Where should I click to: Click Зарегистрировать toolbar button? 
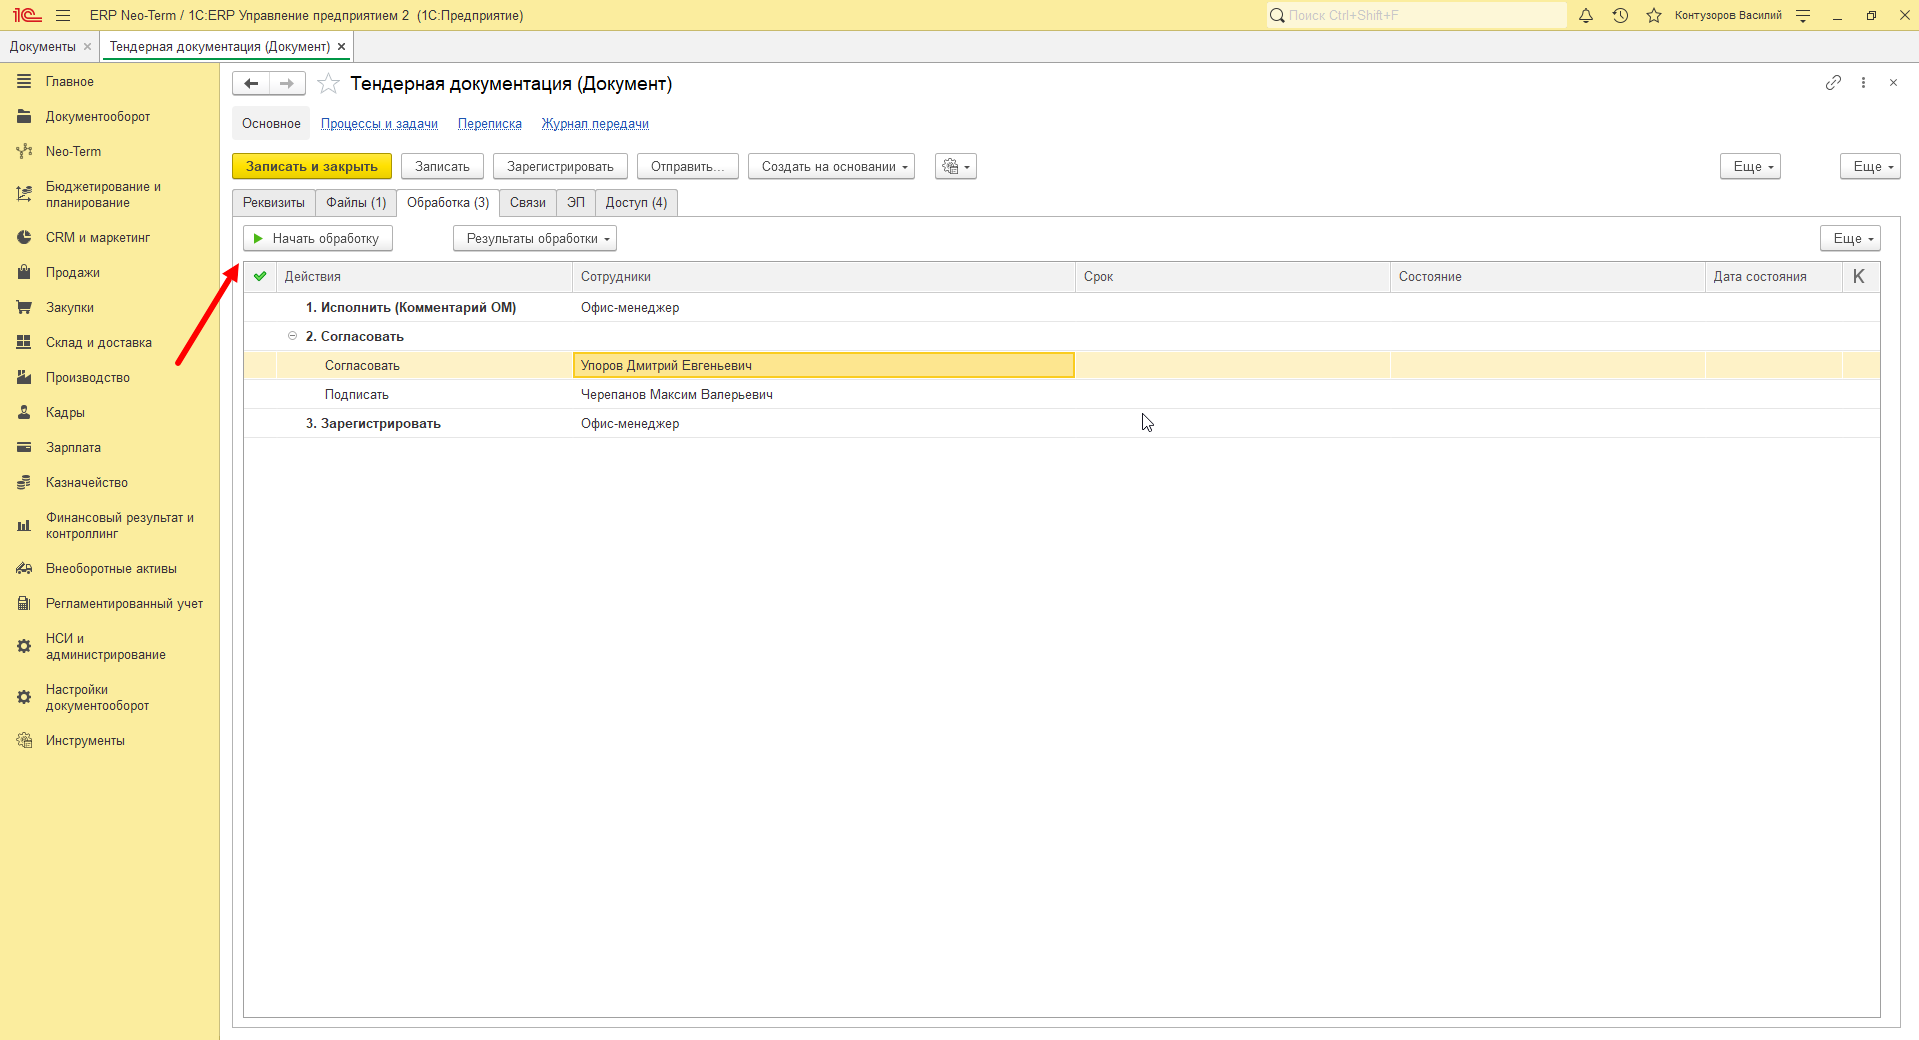point(560,166)
